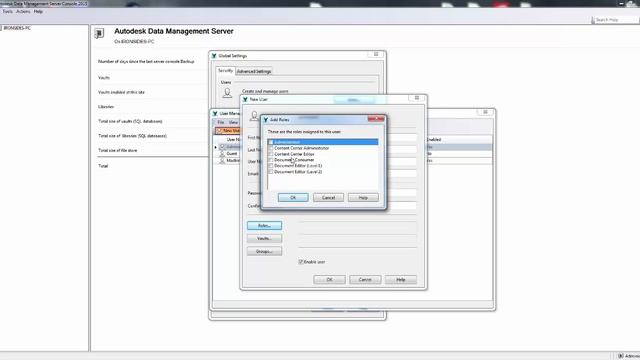Viewport: 640px width, 360px height.
Task: Open Help from Add Roles dialog
Action: (363, 198)
